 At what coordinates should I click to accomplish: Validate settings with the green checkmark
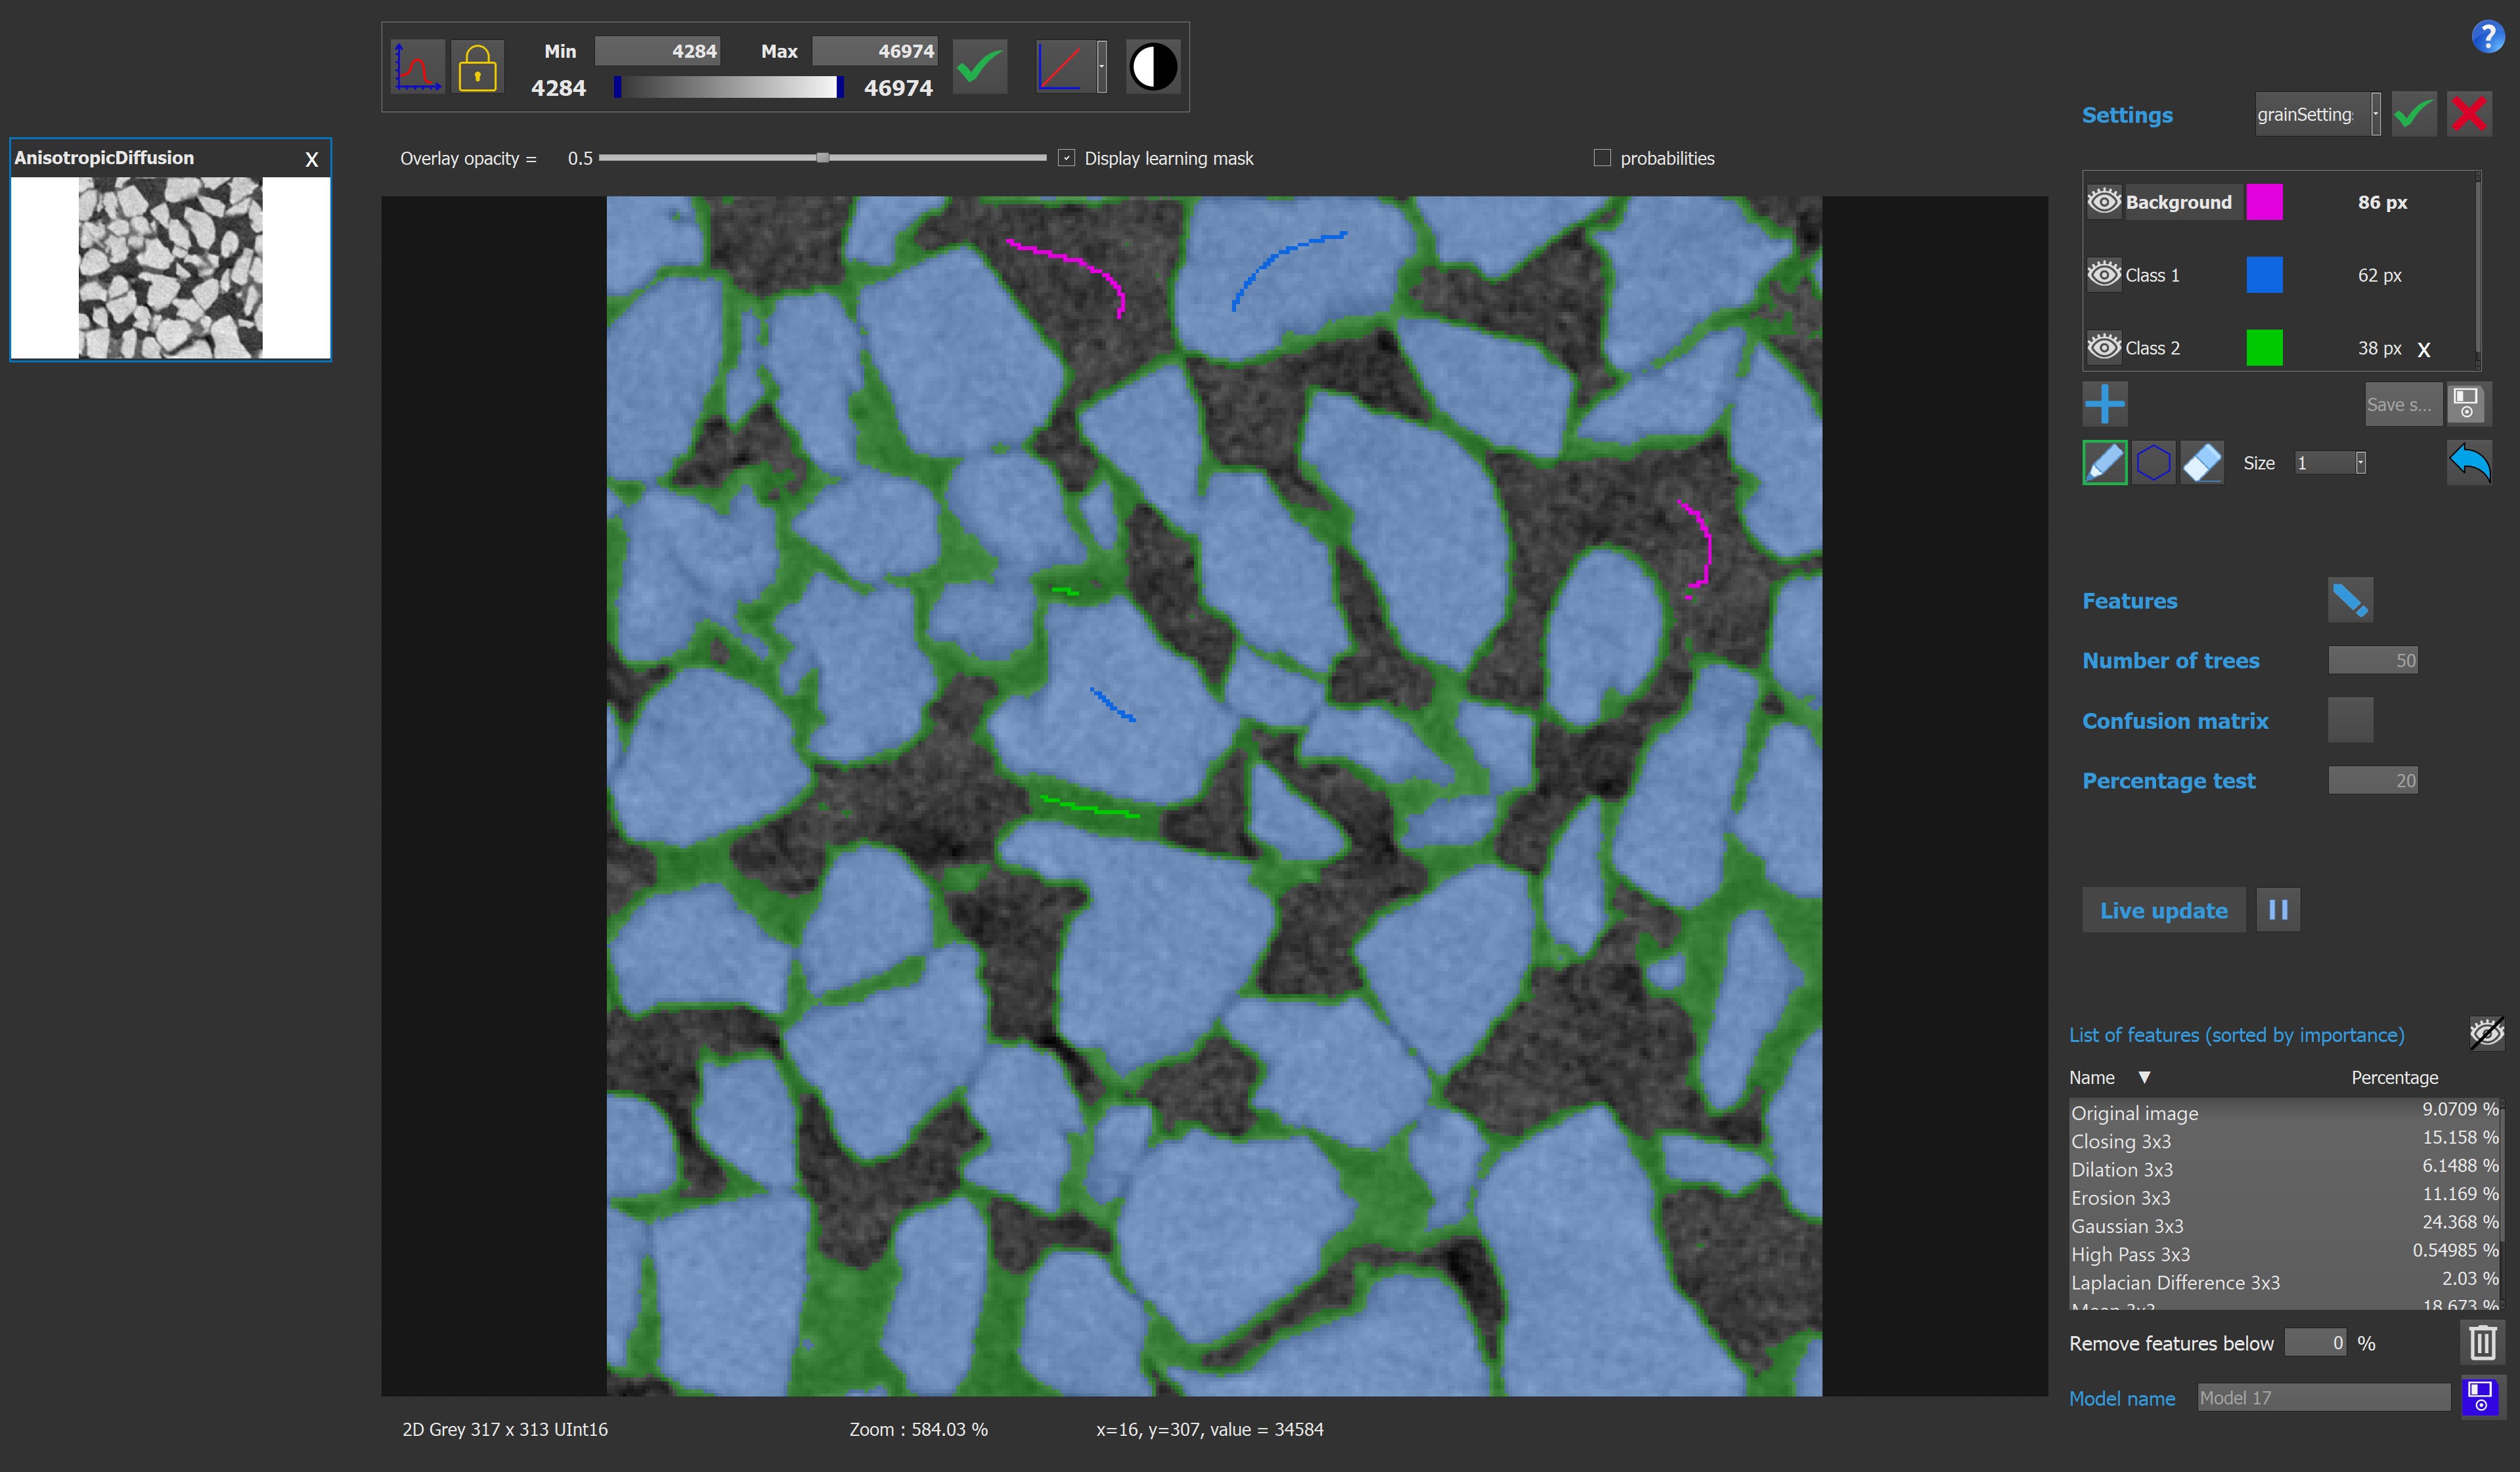(2414, 113)
